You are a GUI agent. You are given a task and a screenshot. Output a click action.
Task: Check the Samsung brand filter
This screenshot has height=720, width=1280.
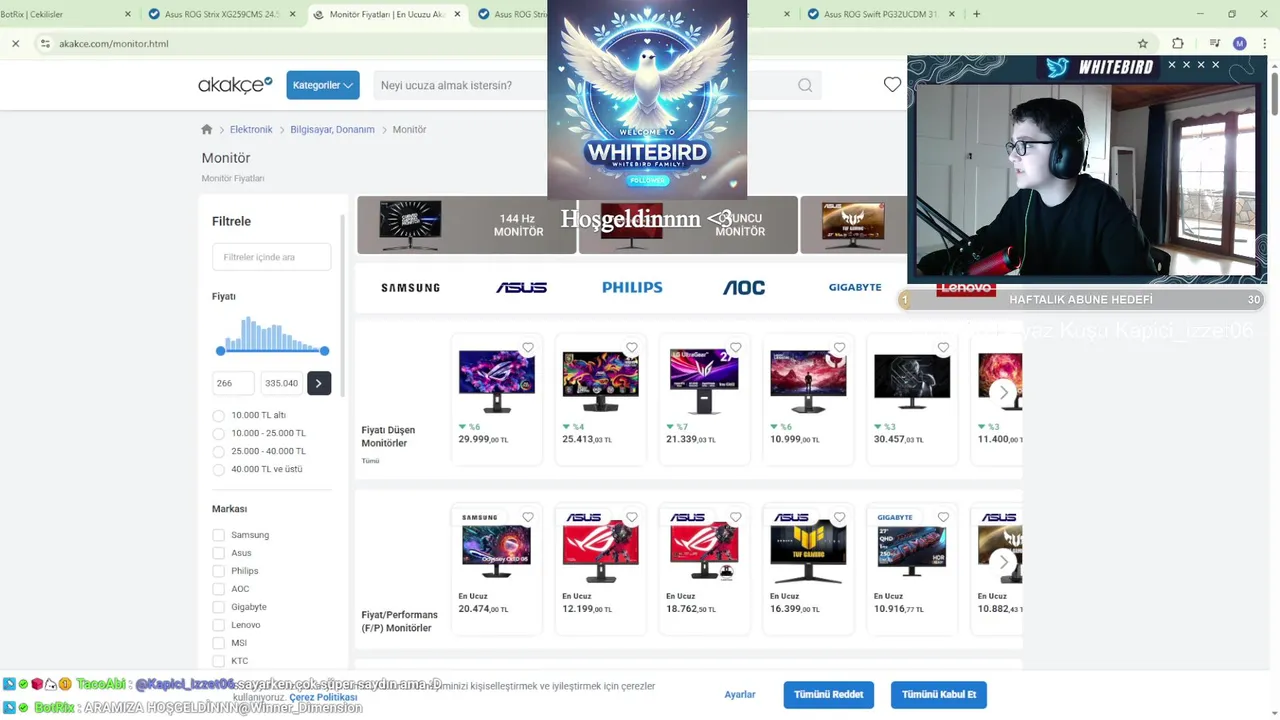[218, 535]
